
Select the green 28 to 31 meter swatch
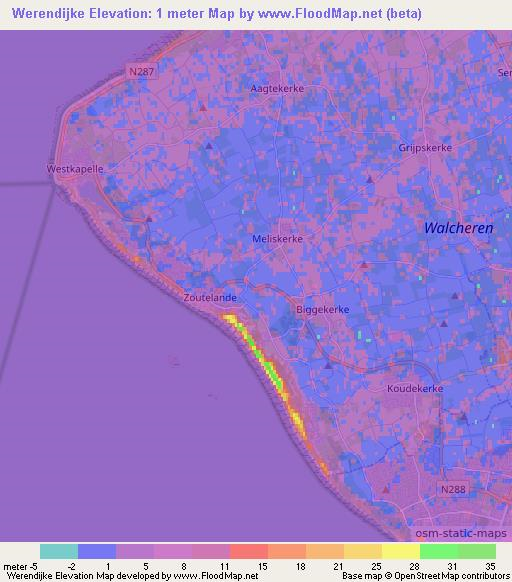coord(439,552)
